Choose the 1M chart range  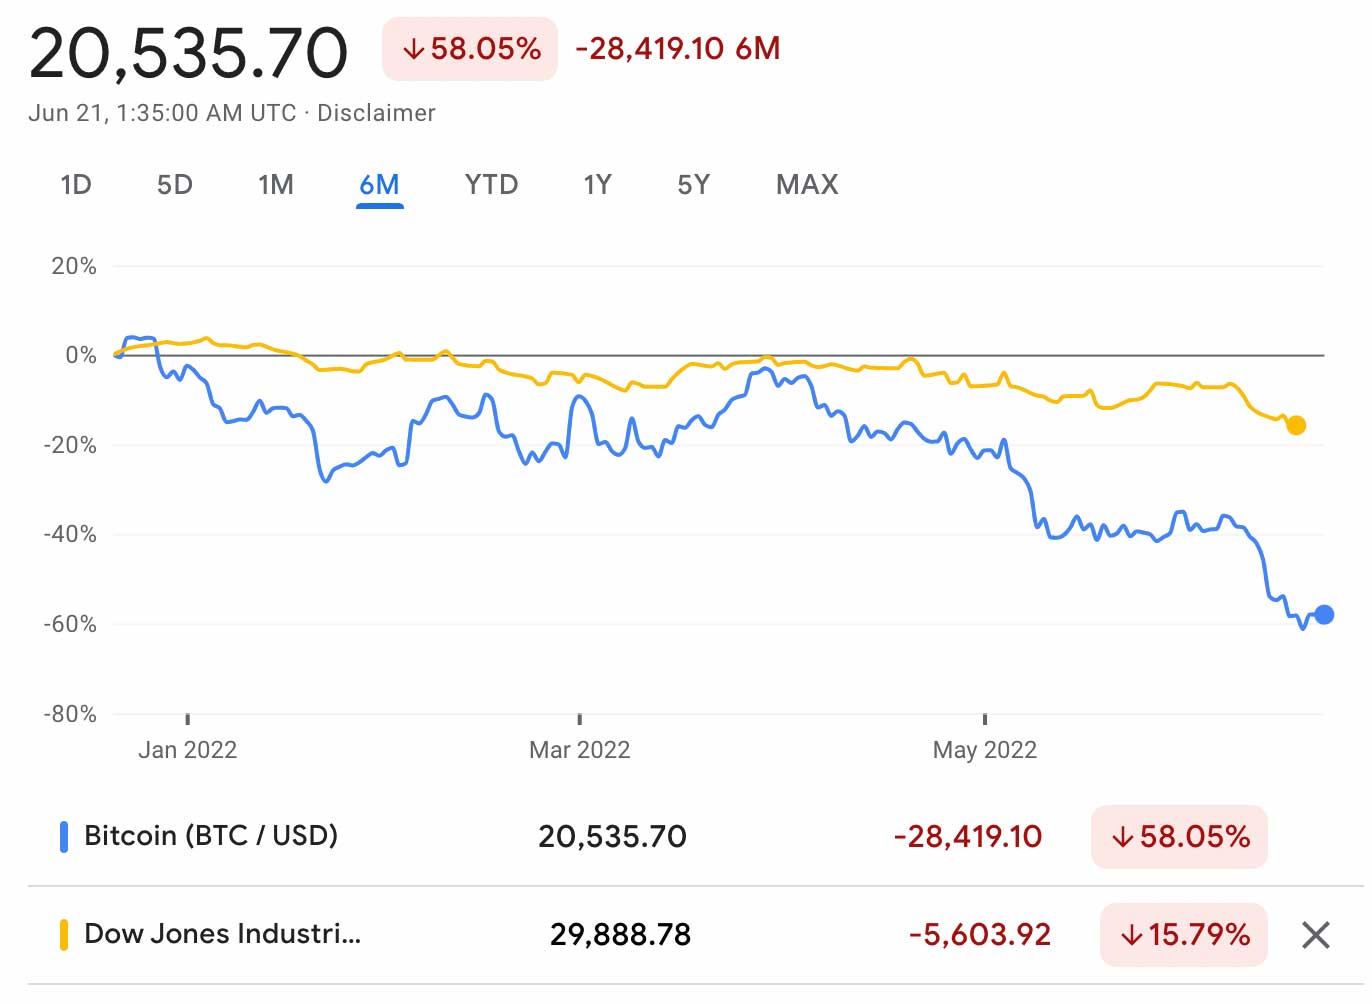(276, 185)
